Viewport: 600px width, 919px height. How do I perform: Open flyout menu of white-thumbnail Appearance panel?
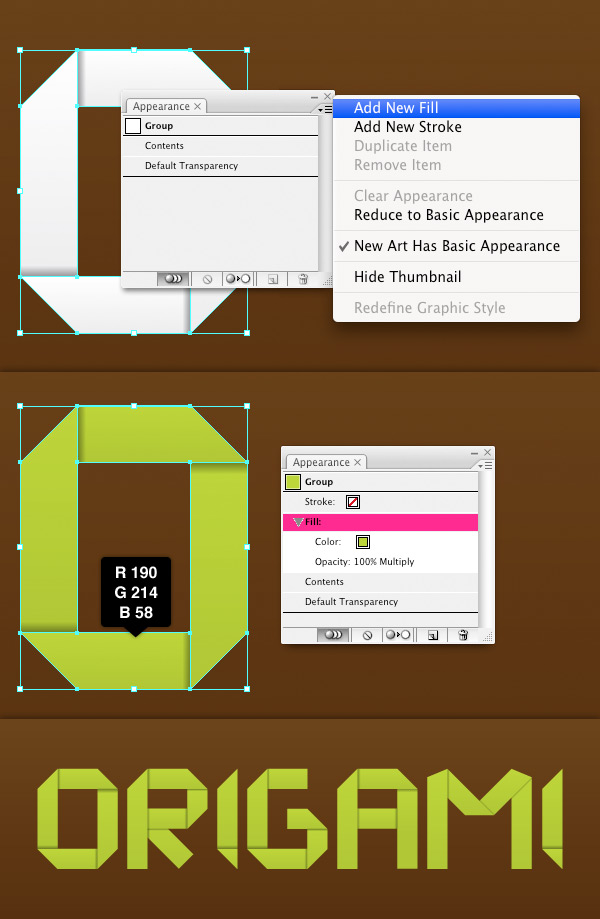click(325, 108)
